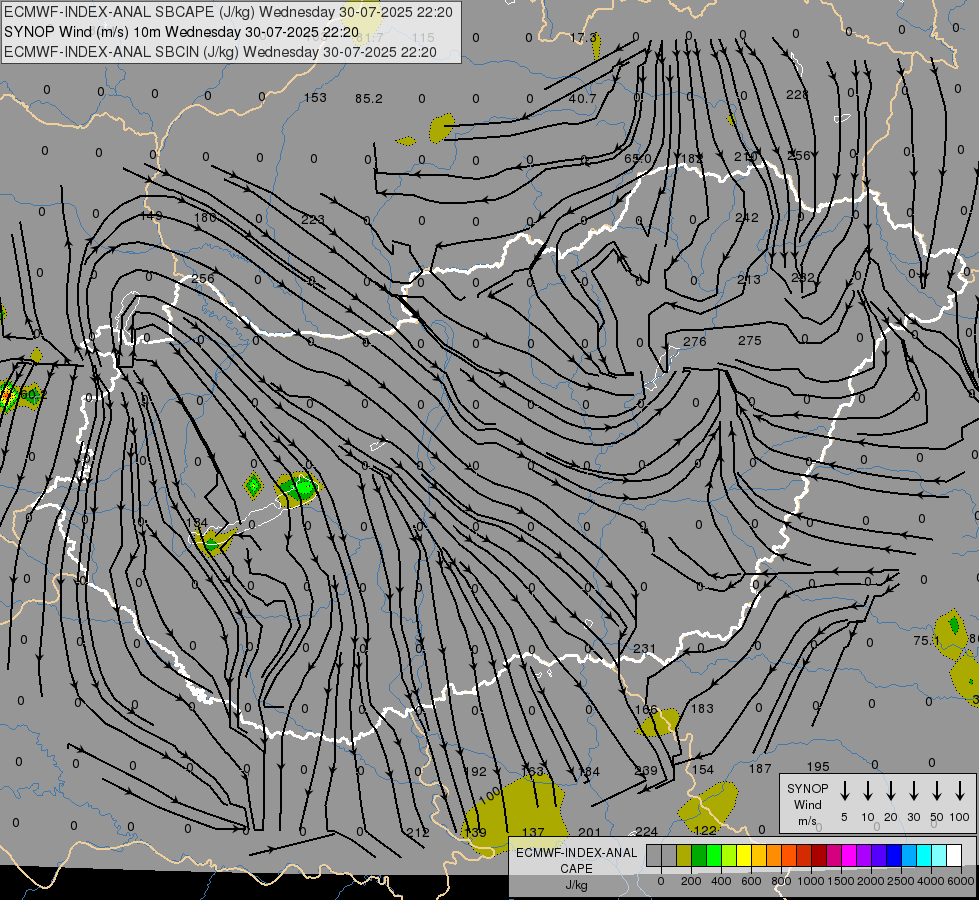Viewport: 979px width, 900px height.
Task: Select the pure blue CAPE legend swatch
Action: [x=893, y=856]
